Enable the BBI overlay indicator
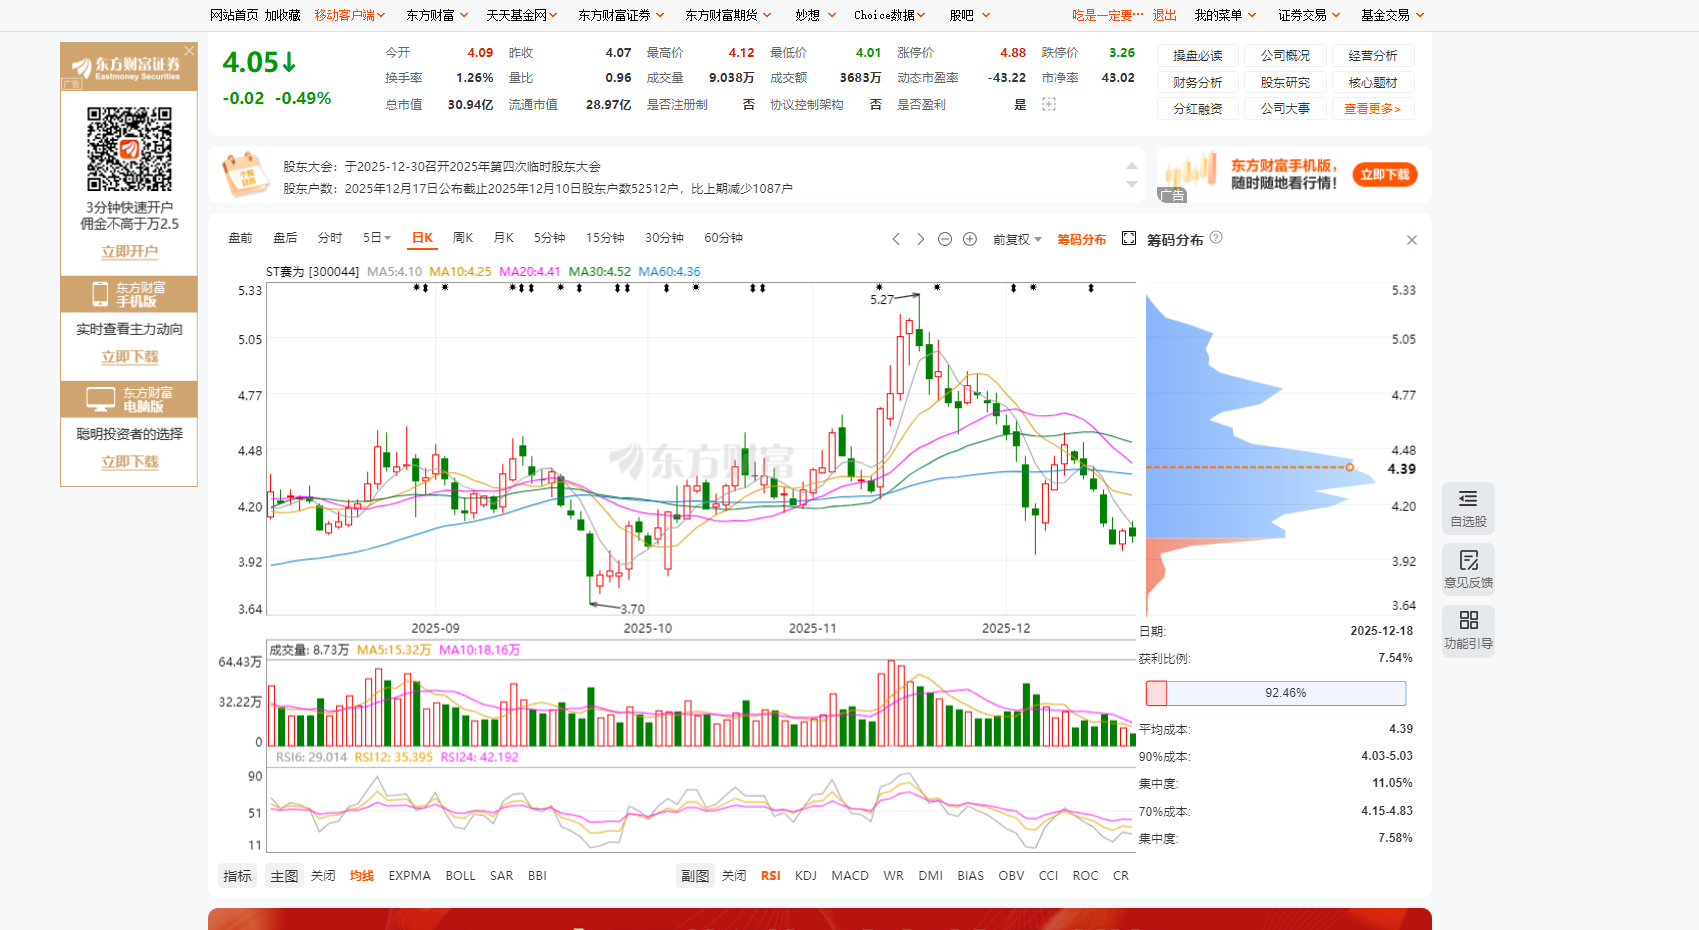The image size is (1699, 930). [537, 876]
